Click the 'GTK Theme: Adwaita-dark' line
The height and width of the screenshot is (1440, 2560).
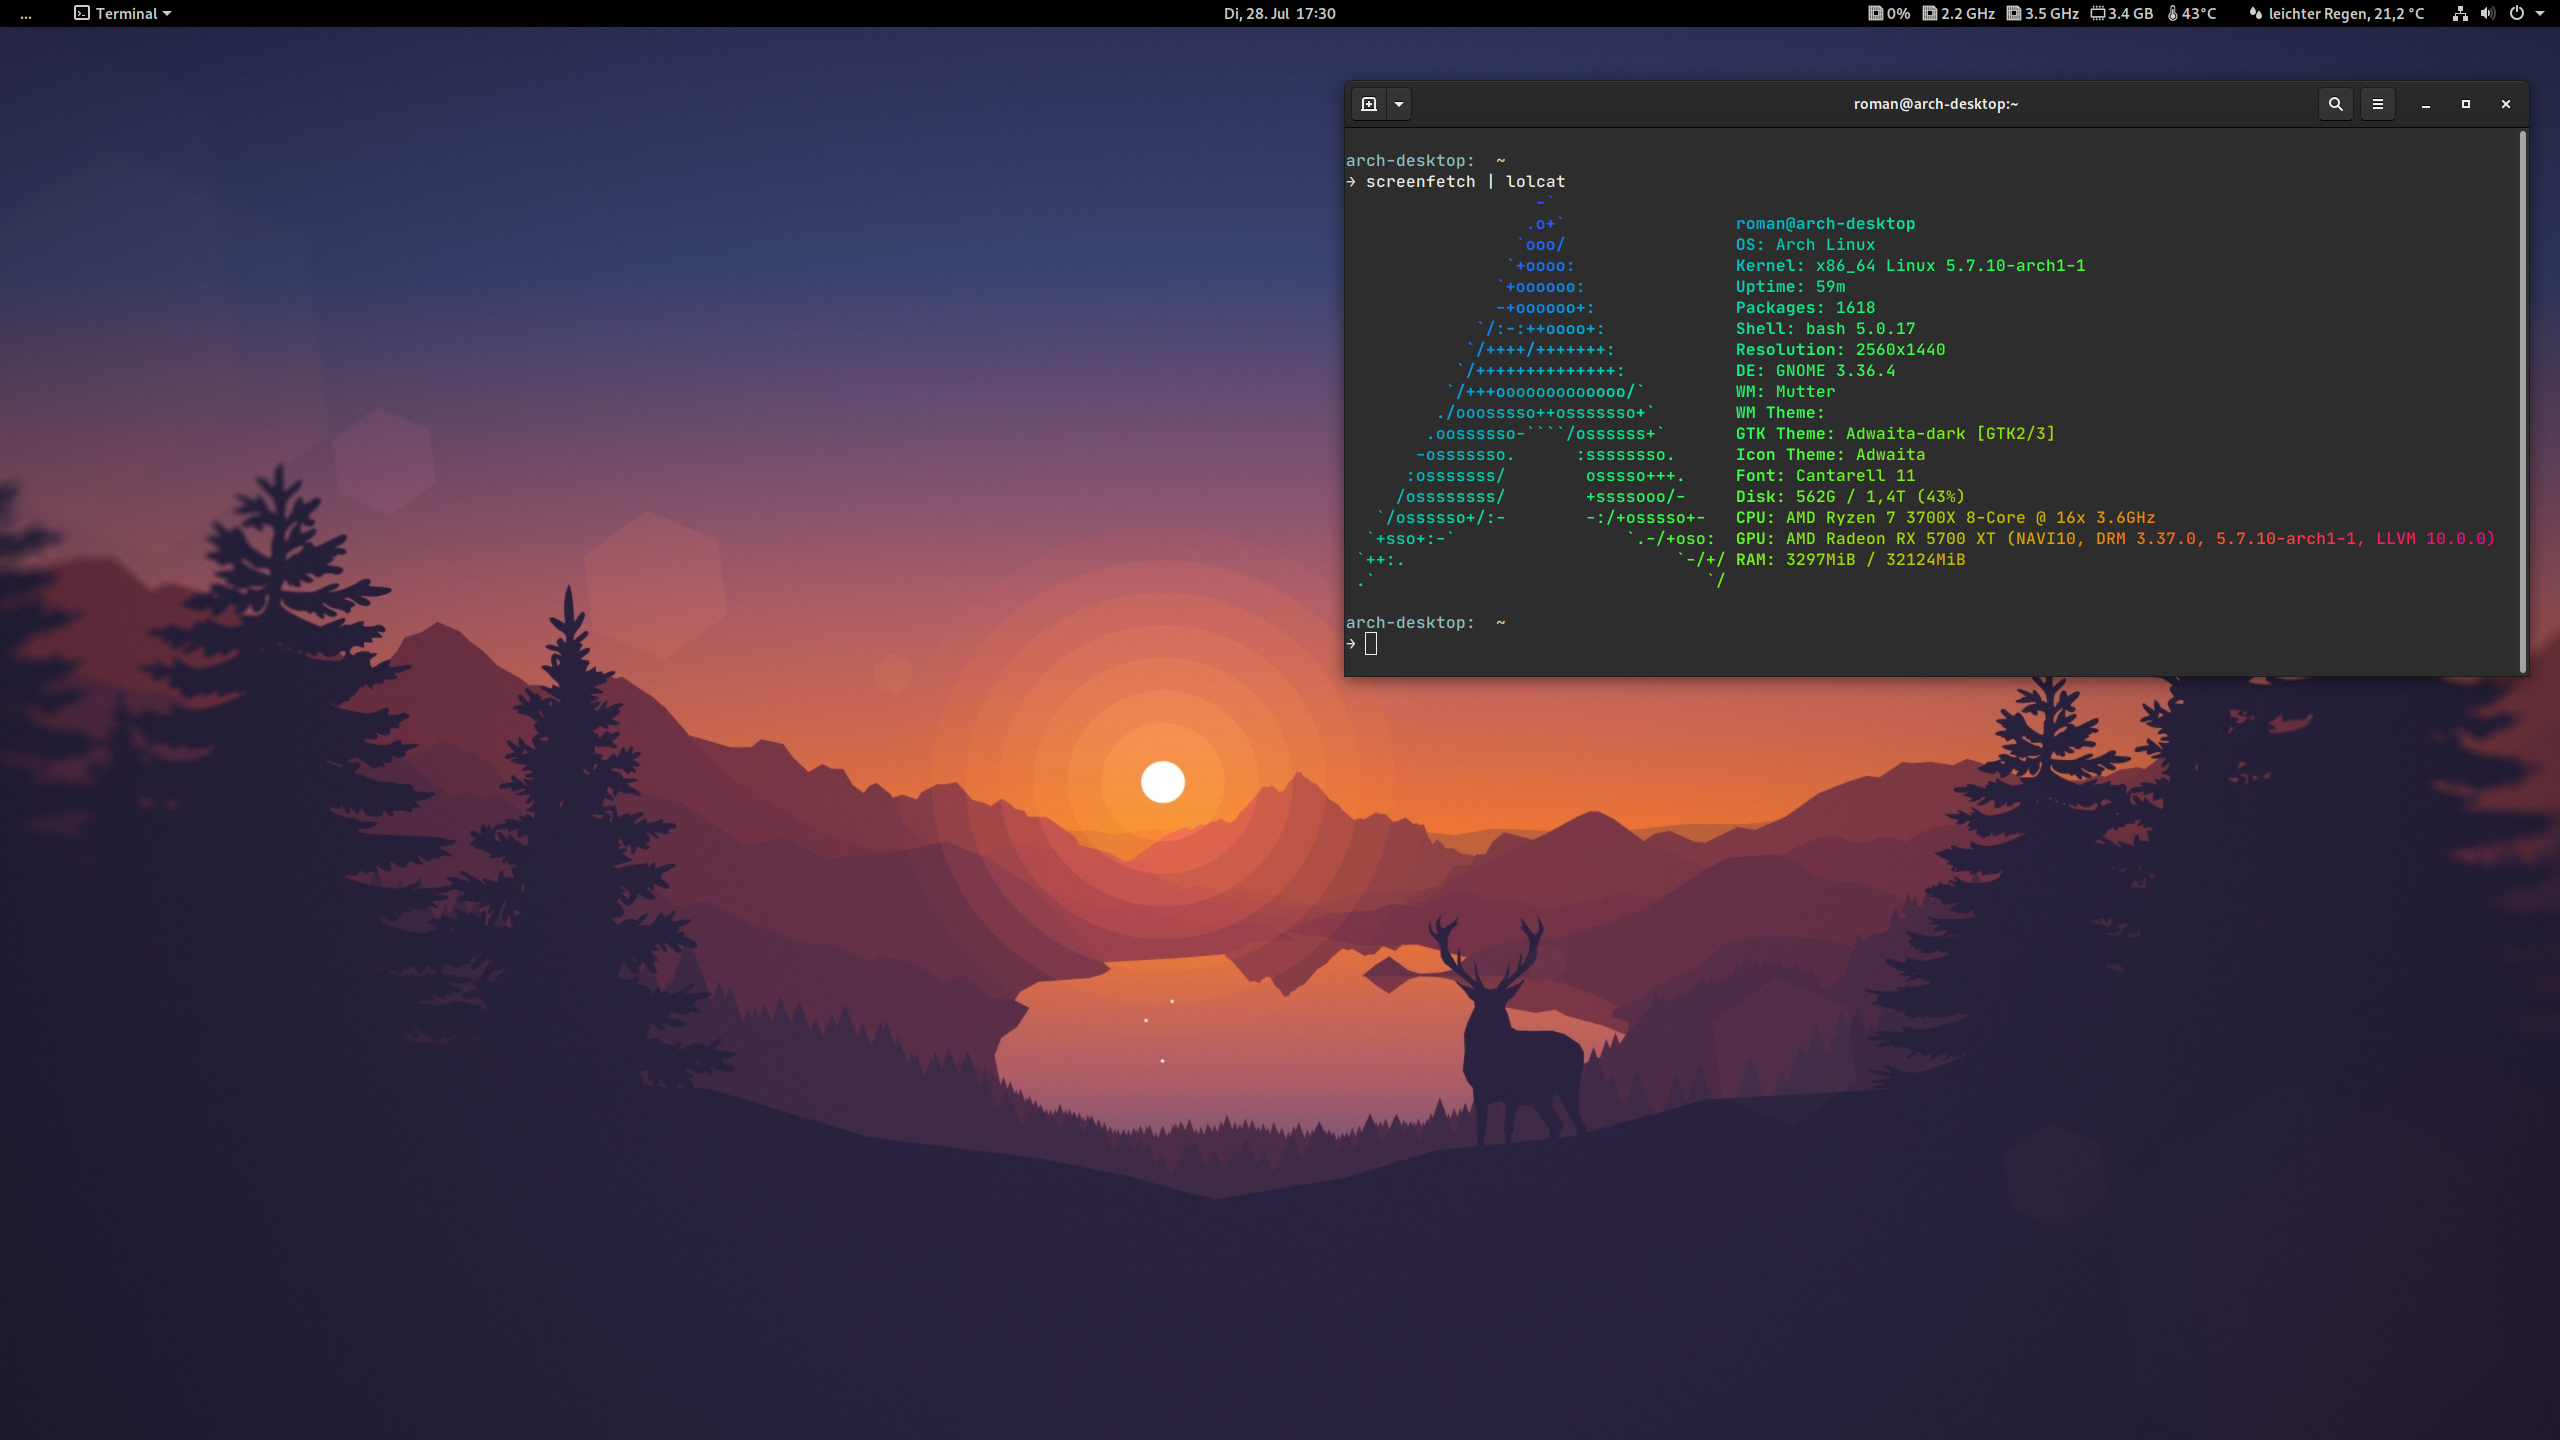click(x=1895, y=433)
